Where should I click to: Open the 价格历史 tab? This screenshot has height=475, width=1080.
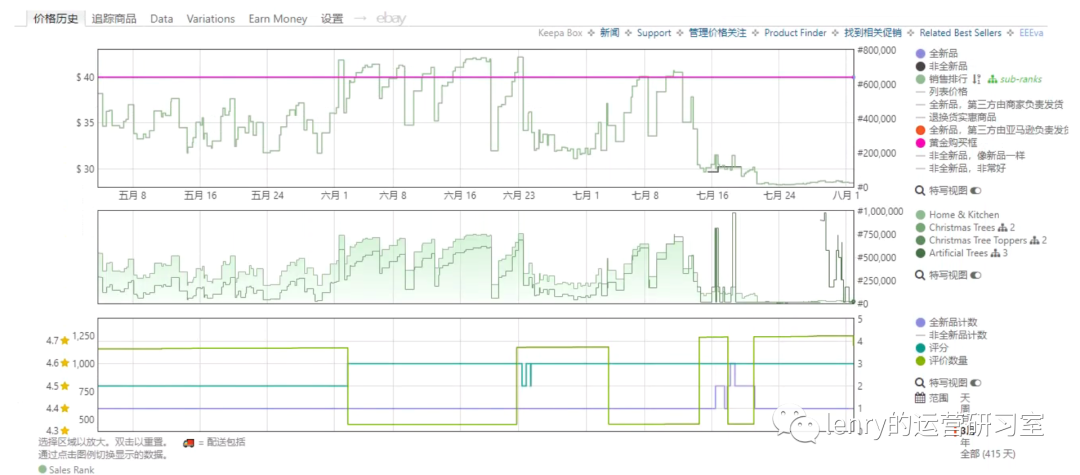pyautogui.click(x=56, y=19)
